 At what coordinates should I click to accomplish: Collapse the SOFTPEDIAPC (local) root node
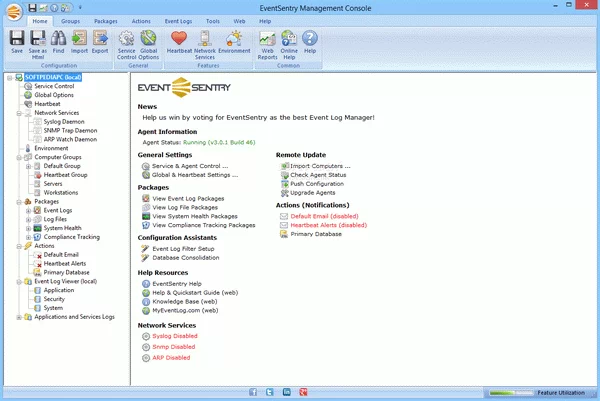[10, 78]
